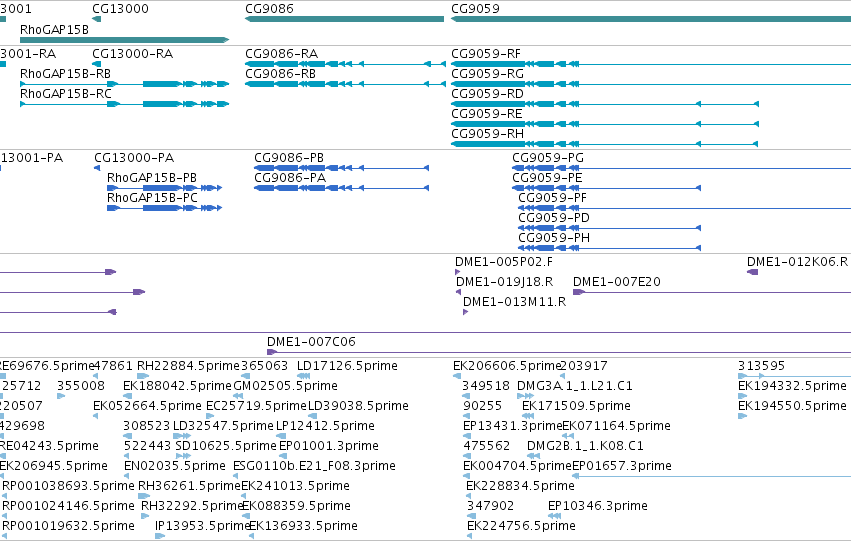Select transcript RhoGAP15B-RC
Screen dimensions: 851x541
(x=124, y=104)
